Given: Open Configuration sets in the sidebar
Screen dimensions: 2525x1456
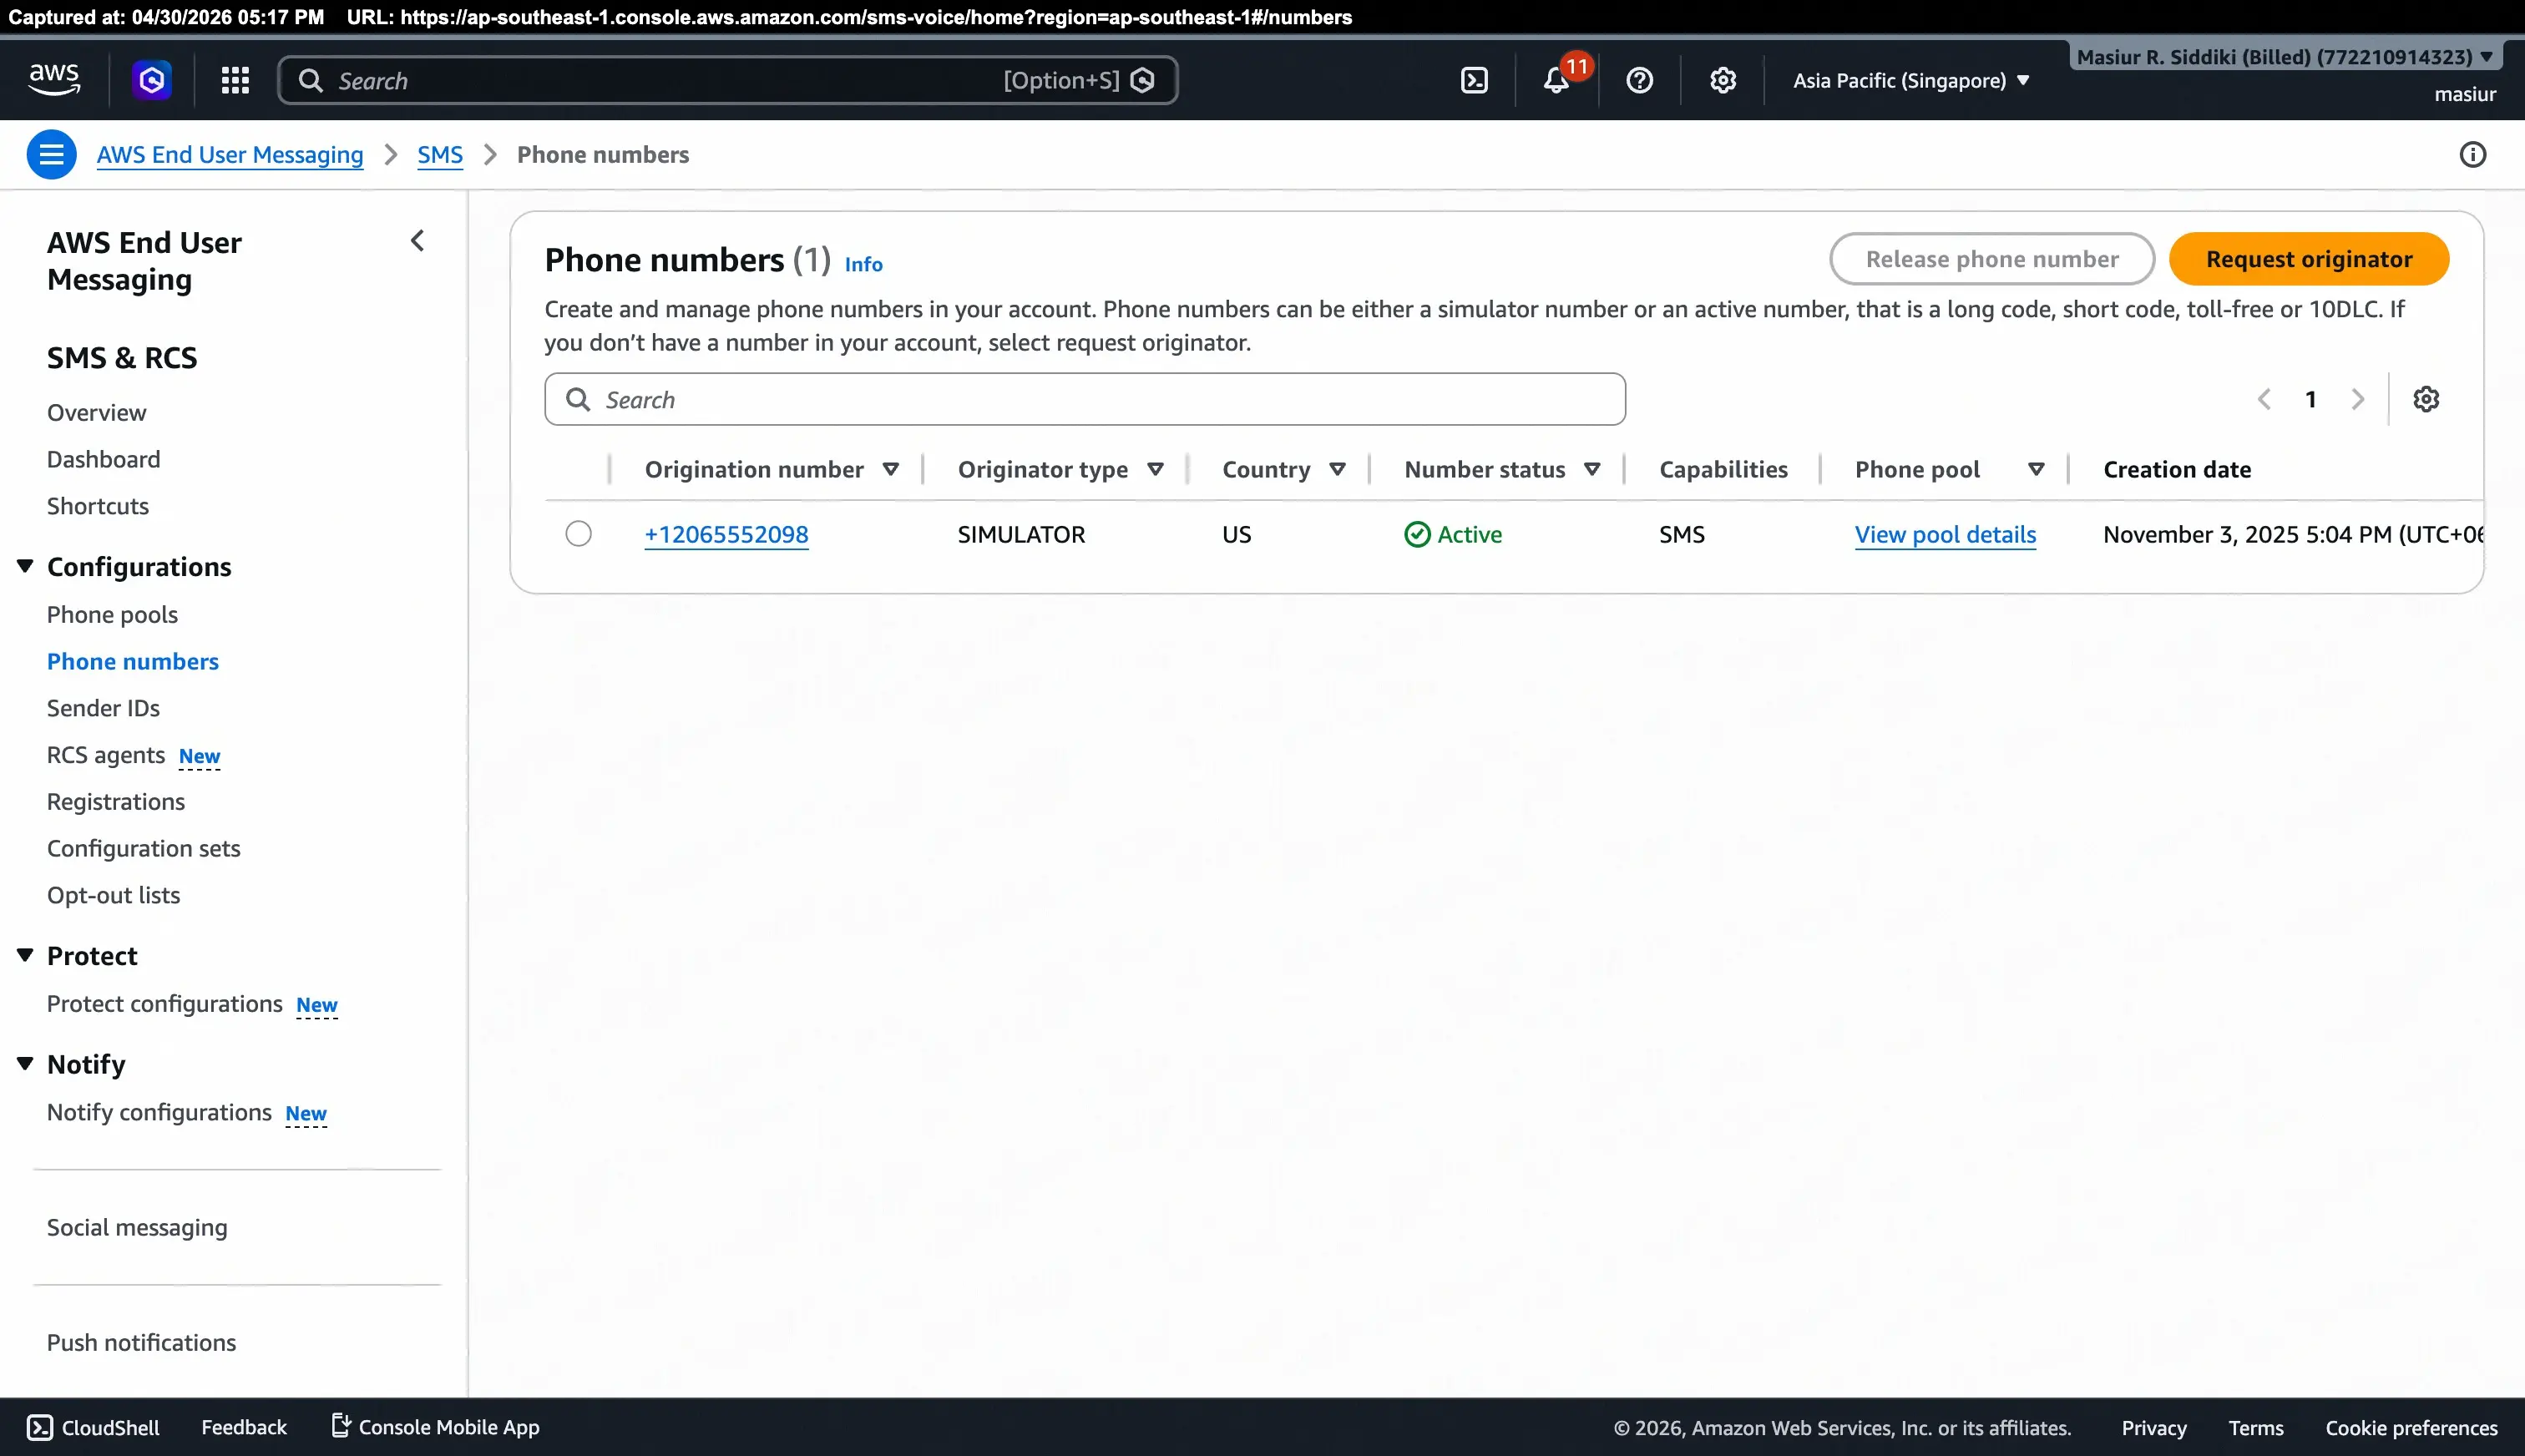Looking at the screenshot, I should point(144,848).
